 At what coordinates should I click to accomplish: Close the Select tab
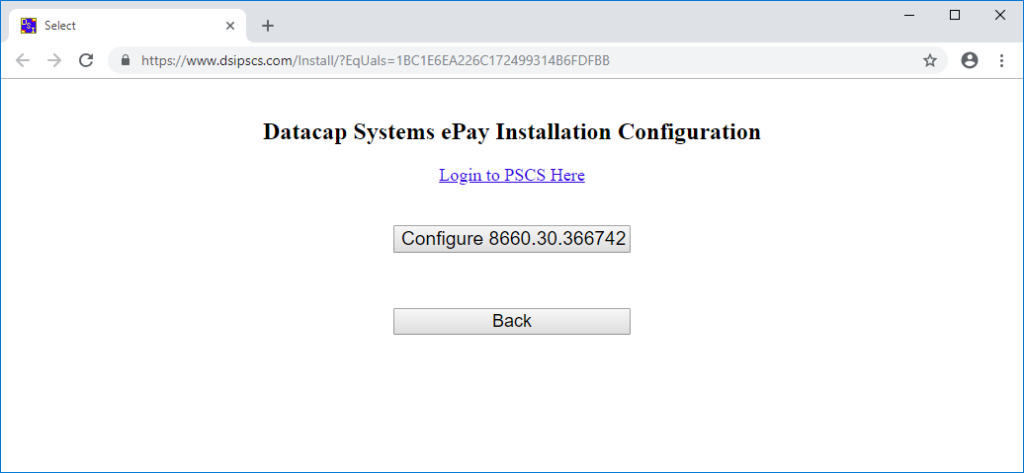tap(230, 26)
